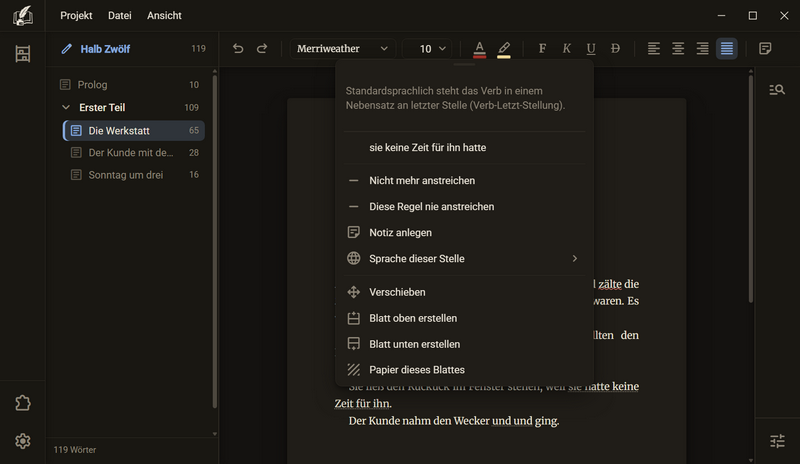Image resolution: width=800 pixels, height=464 pixels.
Task: Click the pencil icon beside Halb Zwölf
Action: click(66, 49)
